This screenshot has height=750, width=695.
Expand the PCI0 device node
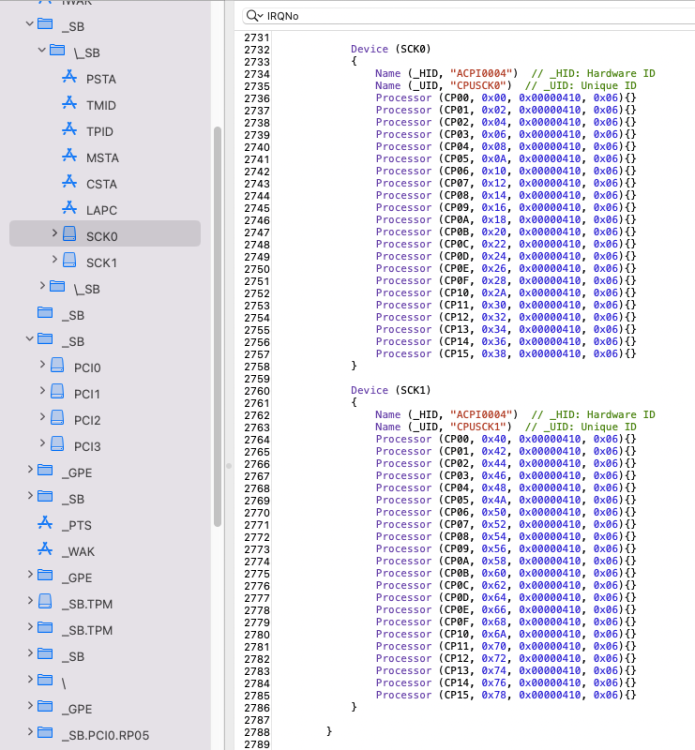43,365
